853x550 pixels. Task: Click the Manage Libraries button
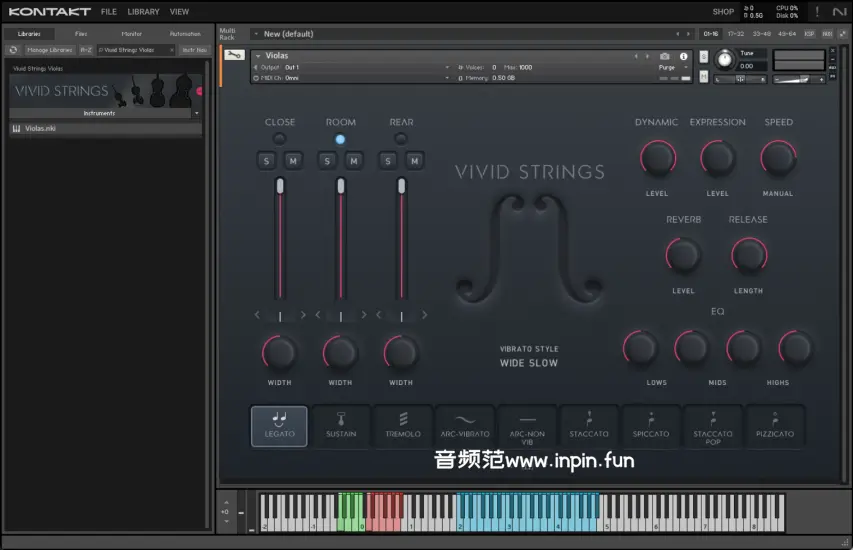49,49
